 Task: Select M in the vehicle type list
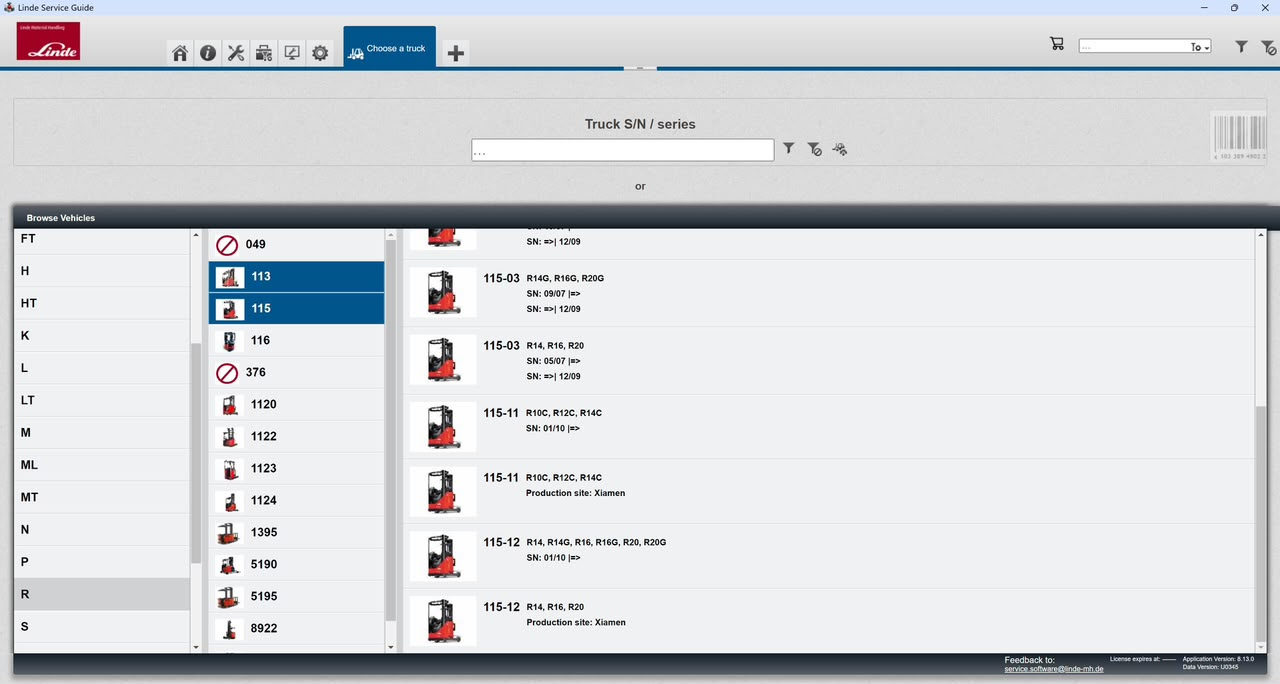(x=102, y=432)
